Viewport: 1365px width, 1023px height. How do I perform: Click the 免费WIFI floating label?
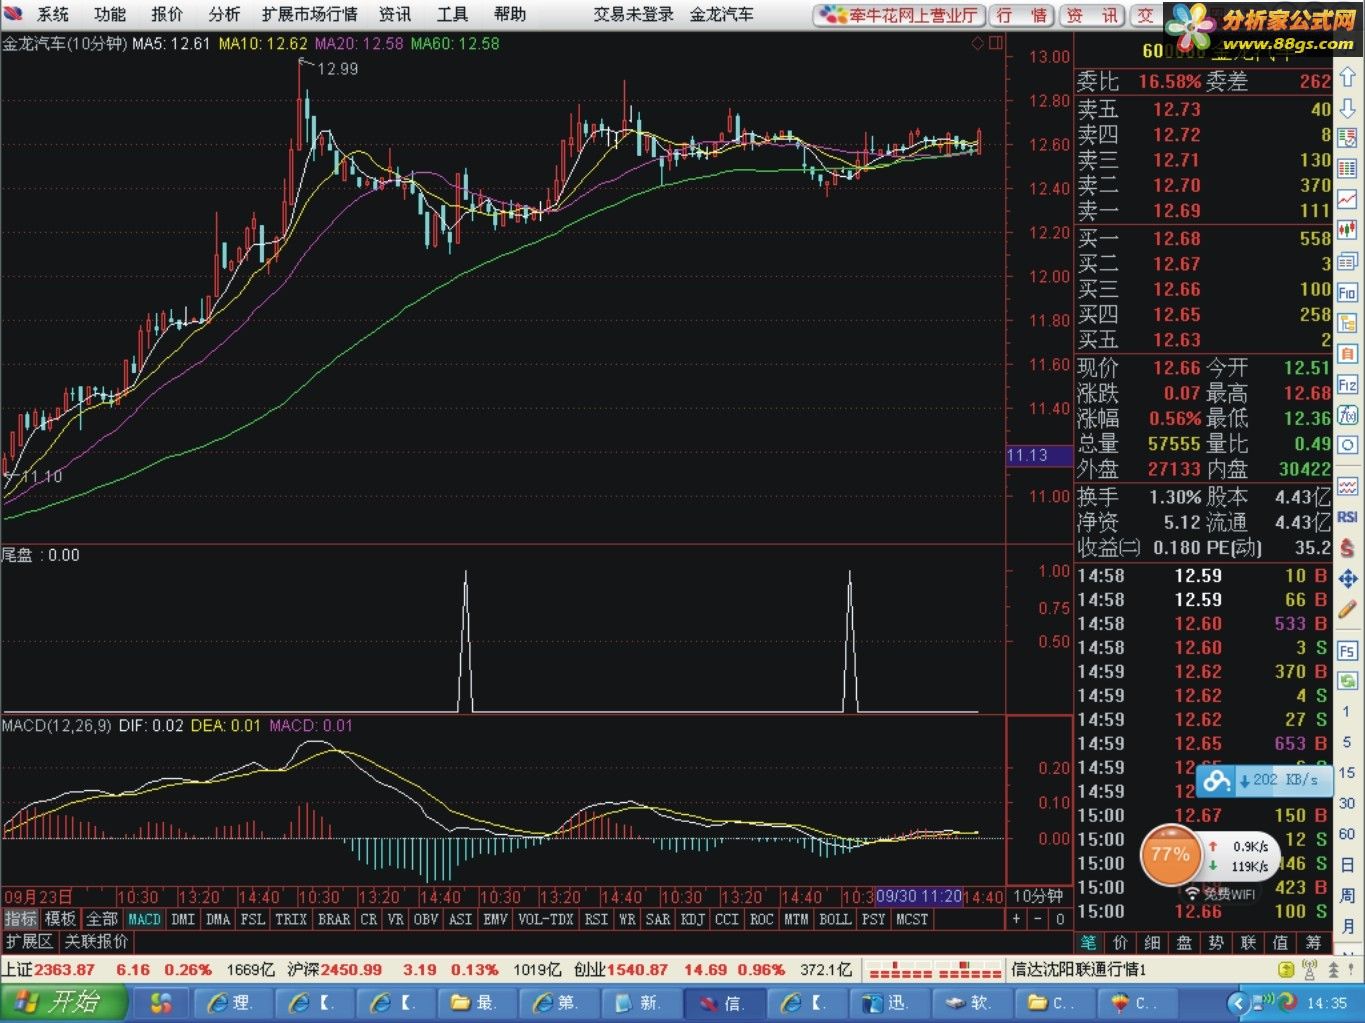point(1220,894)
